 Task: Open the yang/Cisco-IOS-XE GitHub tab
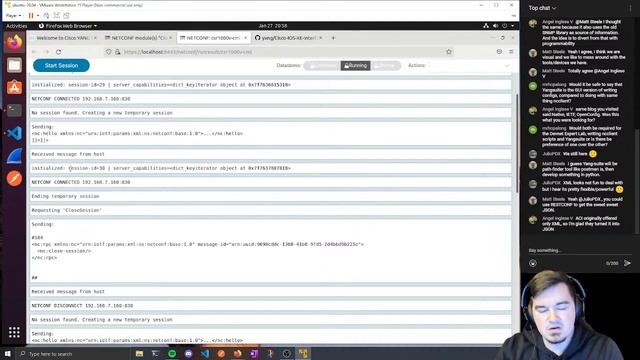288,38
